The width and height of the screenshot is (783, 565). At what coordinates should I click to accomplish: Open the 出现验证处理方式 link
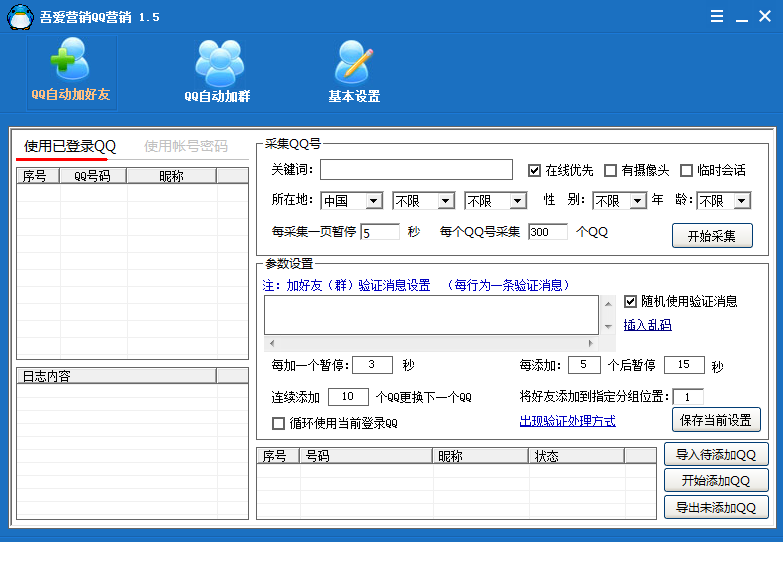[x=568, y=421]
